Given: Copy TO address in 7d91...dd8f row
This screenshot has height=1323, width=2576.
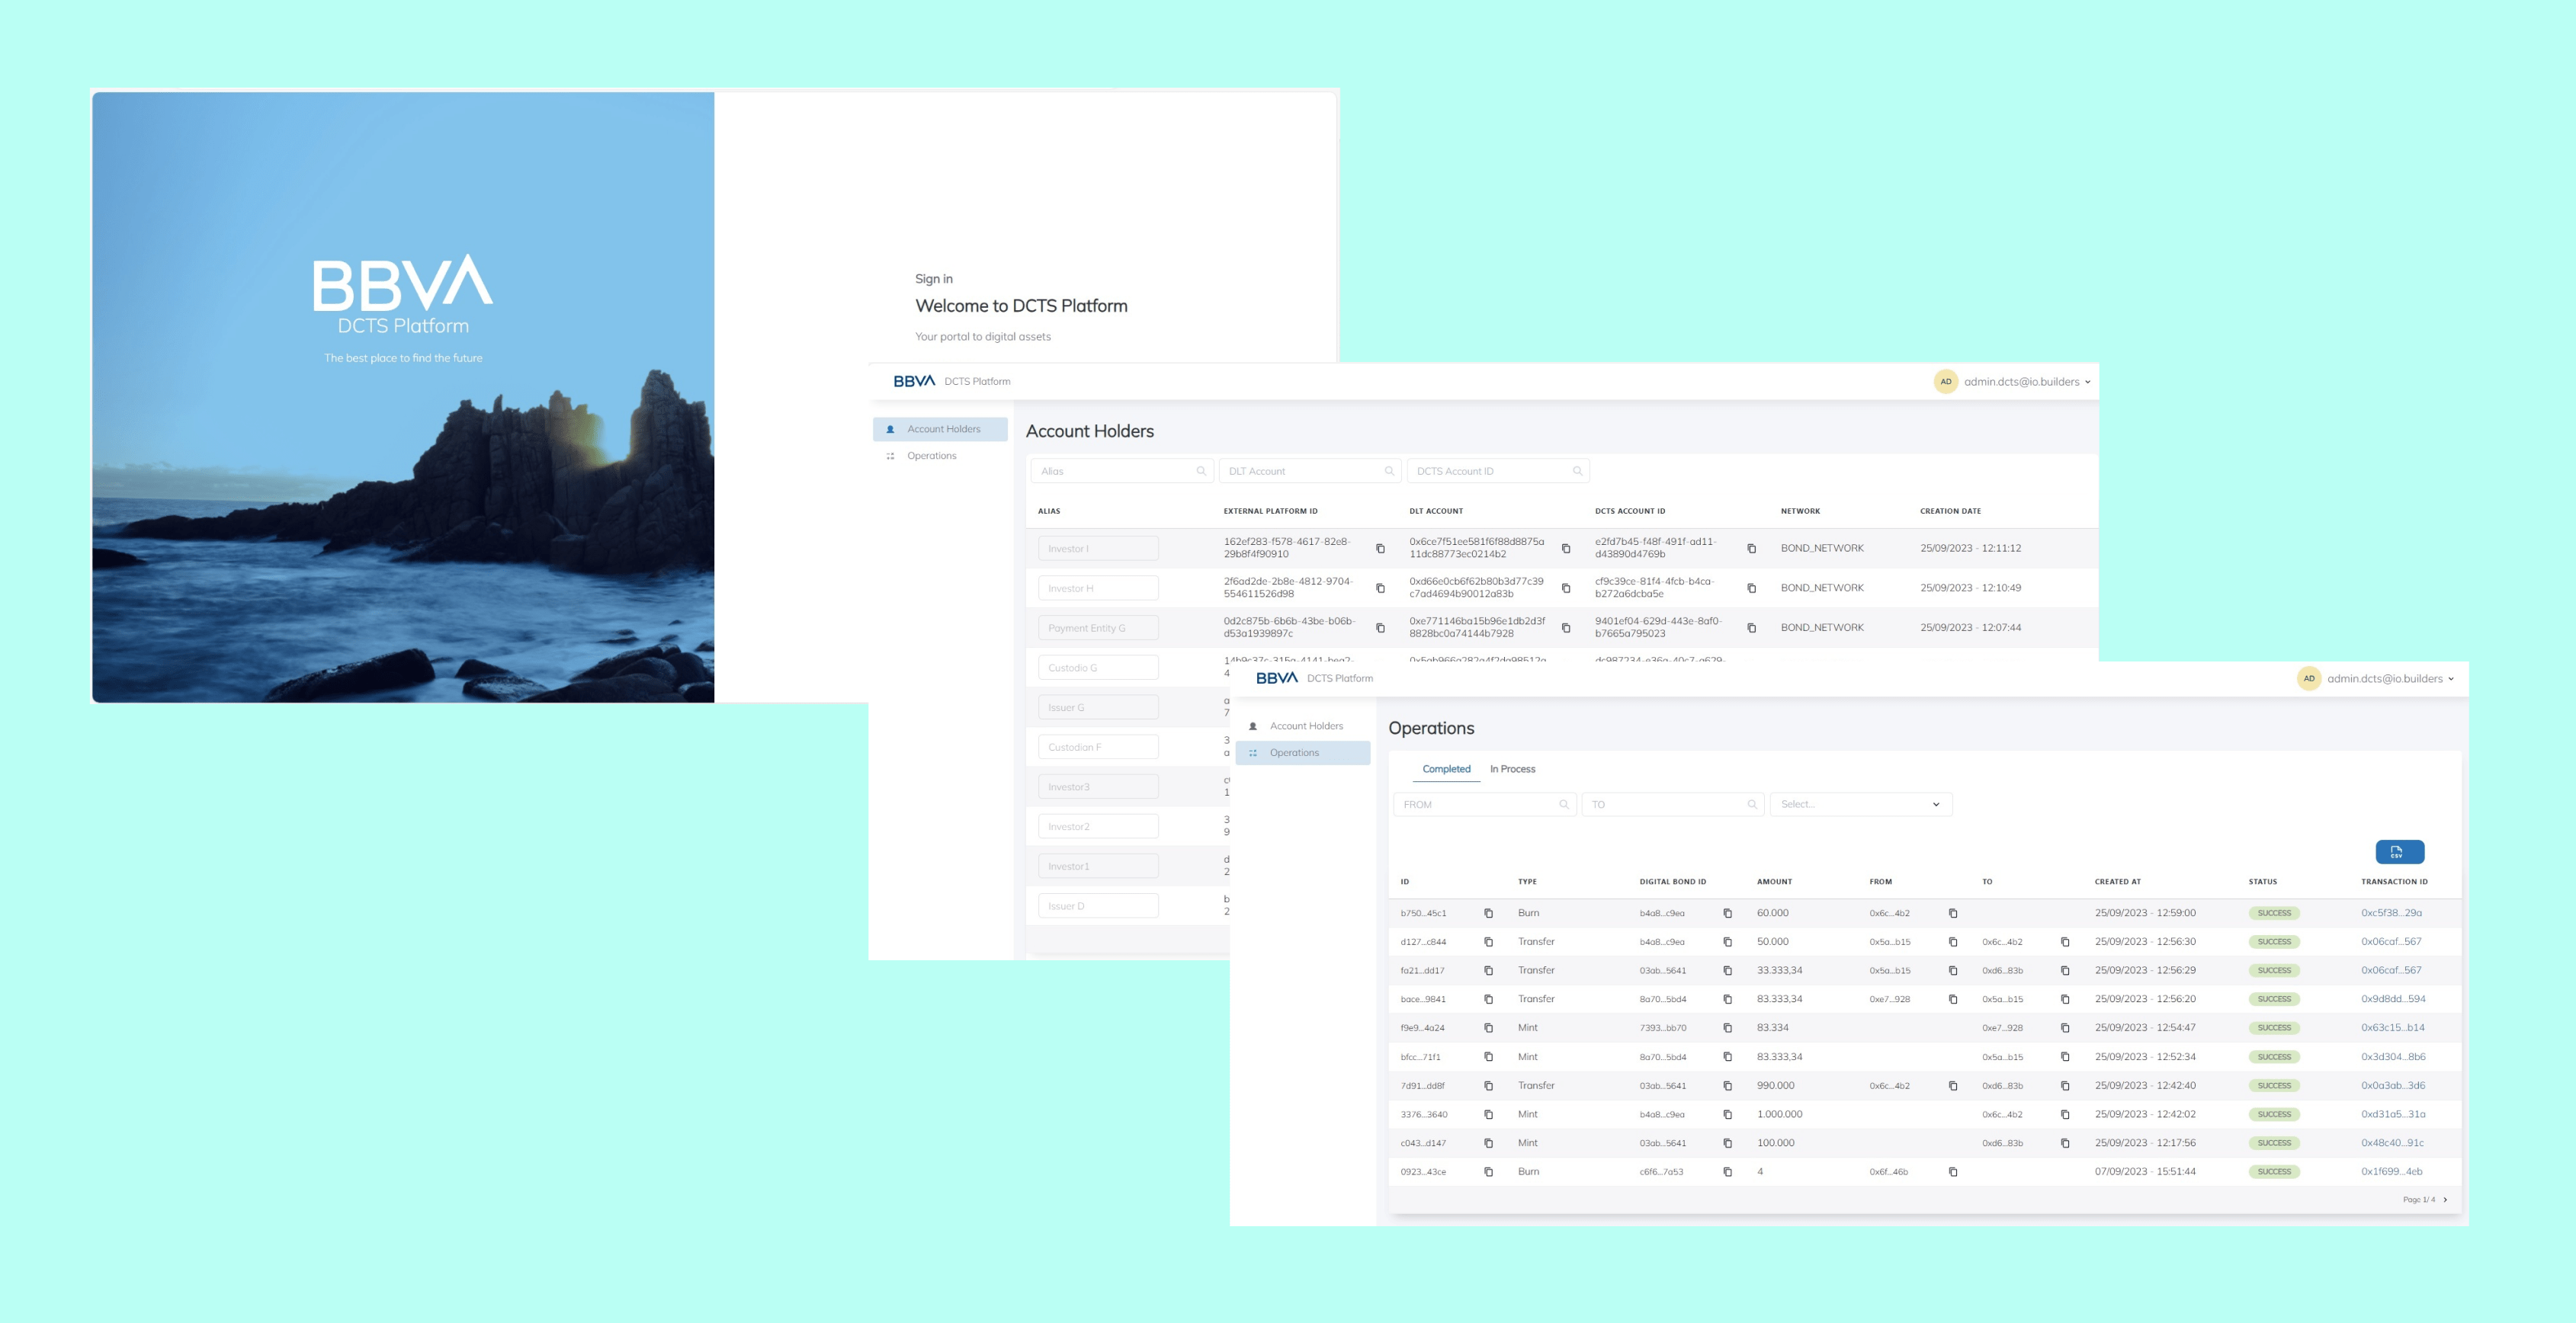Looking at the screenshot, I should 2065,1085.
